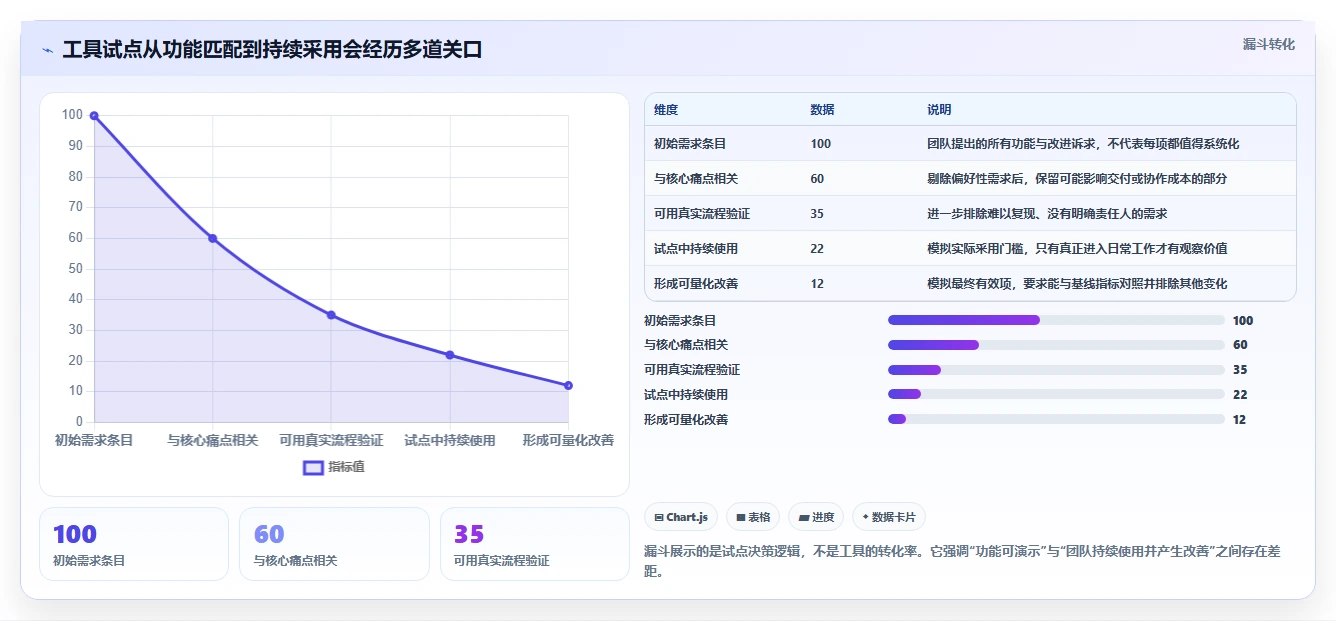Click progress list label 初始需求条目
Image resolution: width=1336 pixels, height=621 pixels.
(x=680, y=321)
